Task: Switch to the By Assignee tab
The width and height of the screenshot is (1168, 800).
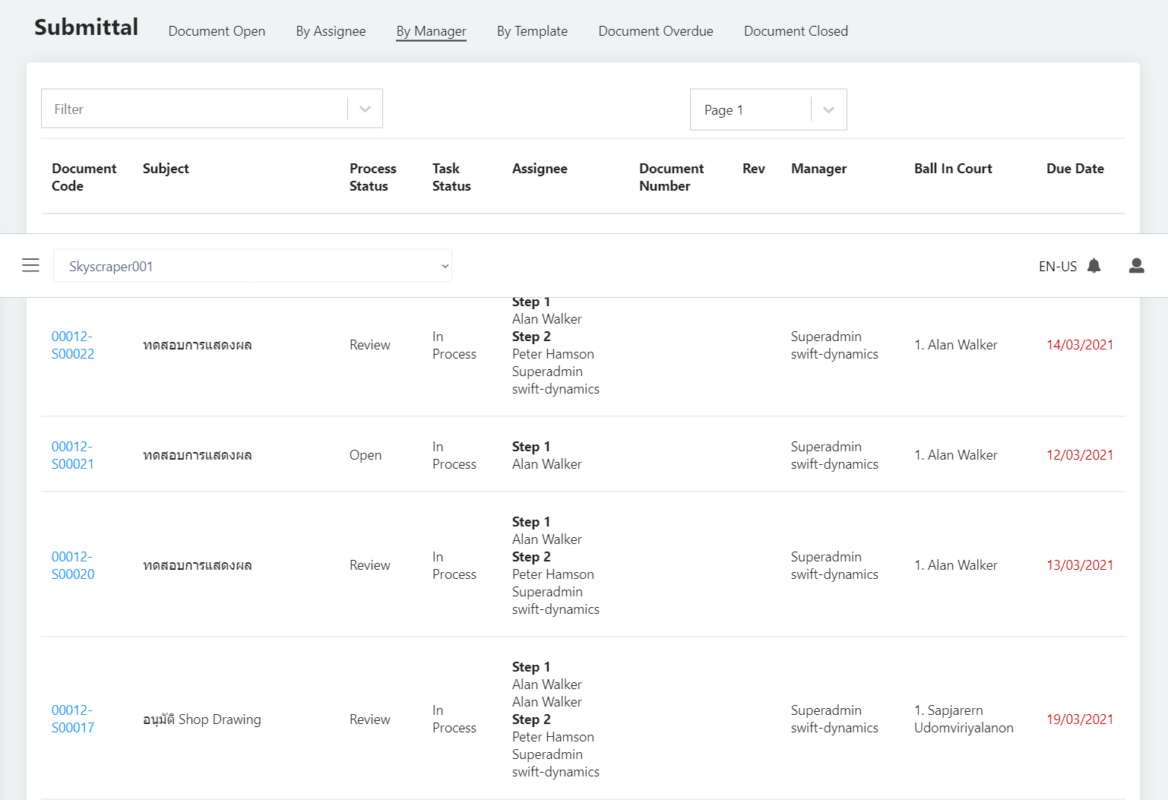Action: click(x=330, y=31)
